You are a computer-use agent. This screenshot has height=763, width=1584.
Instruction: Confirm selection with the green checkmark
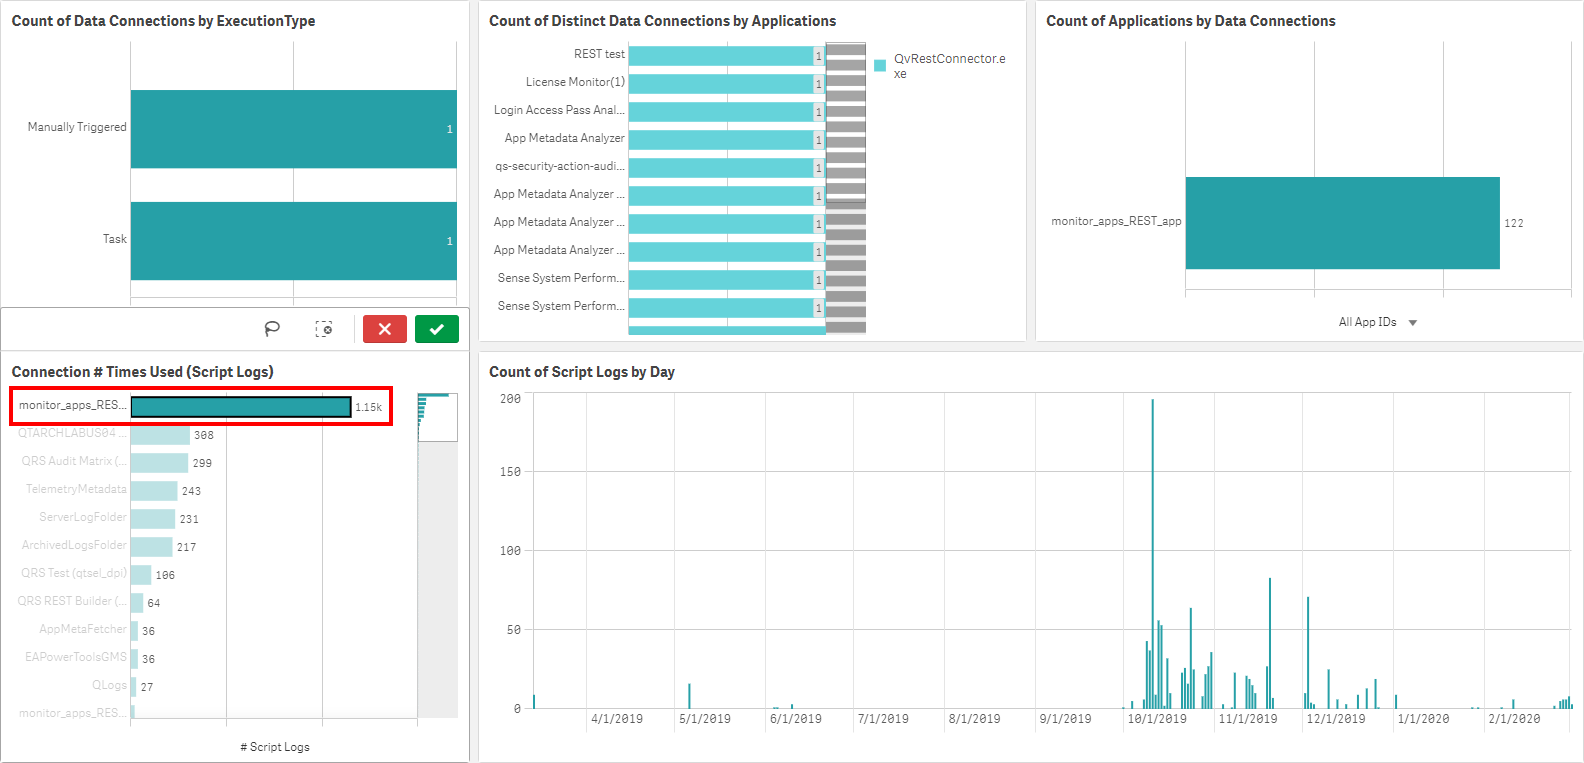tap(437, 329)
